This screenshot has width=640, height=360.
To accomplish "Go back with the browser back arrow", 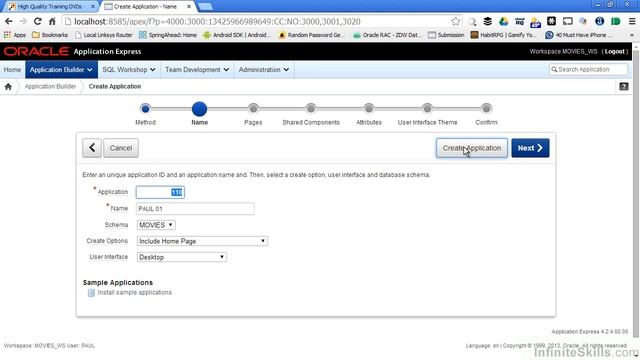I will pyautogui.click(x=9, y=21).
